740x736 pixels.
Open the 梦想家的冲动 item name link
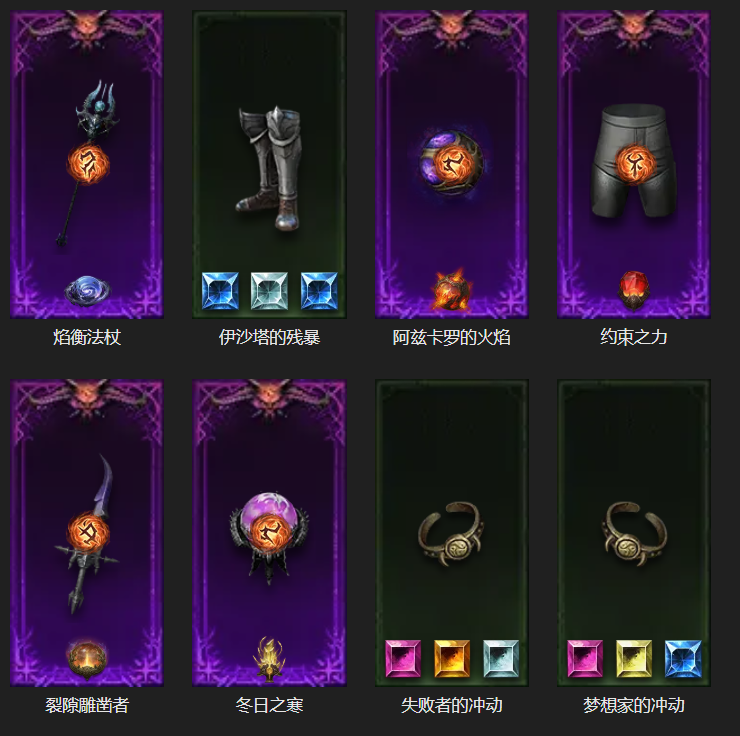pyautogui.click(x=634, y=705)
